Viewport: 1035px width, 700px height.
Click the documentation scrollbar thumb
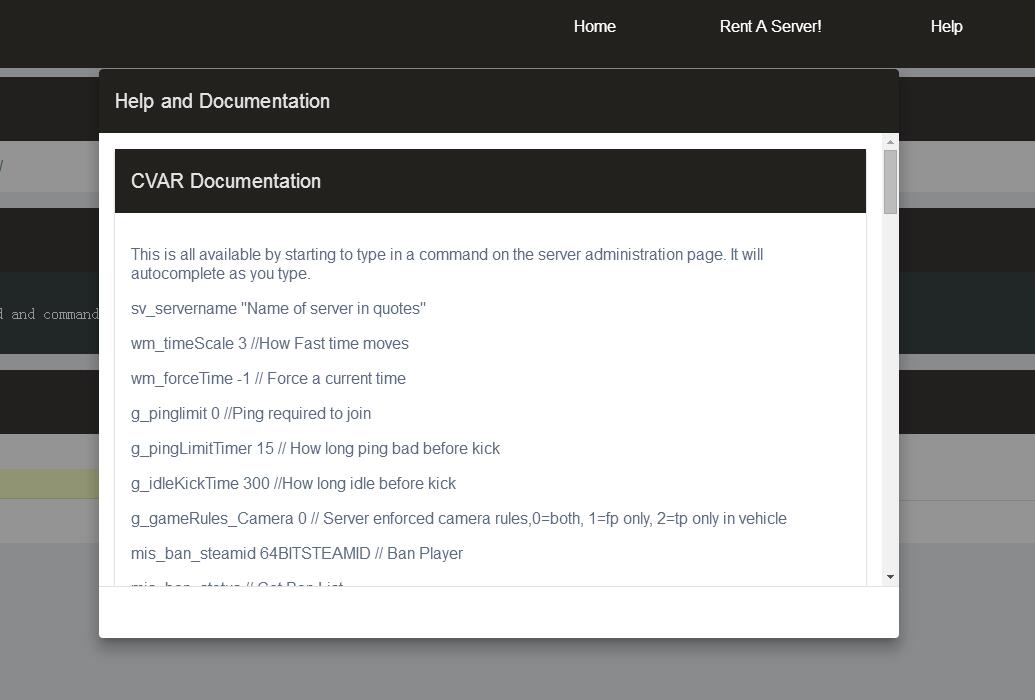pyautogui.click(x=890, y=181)
